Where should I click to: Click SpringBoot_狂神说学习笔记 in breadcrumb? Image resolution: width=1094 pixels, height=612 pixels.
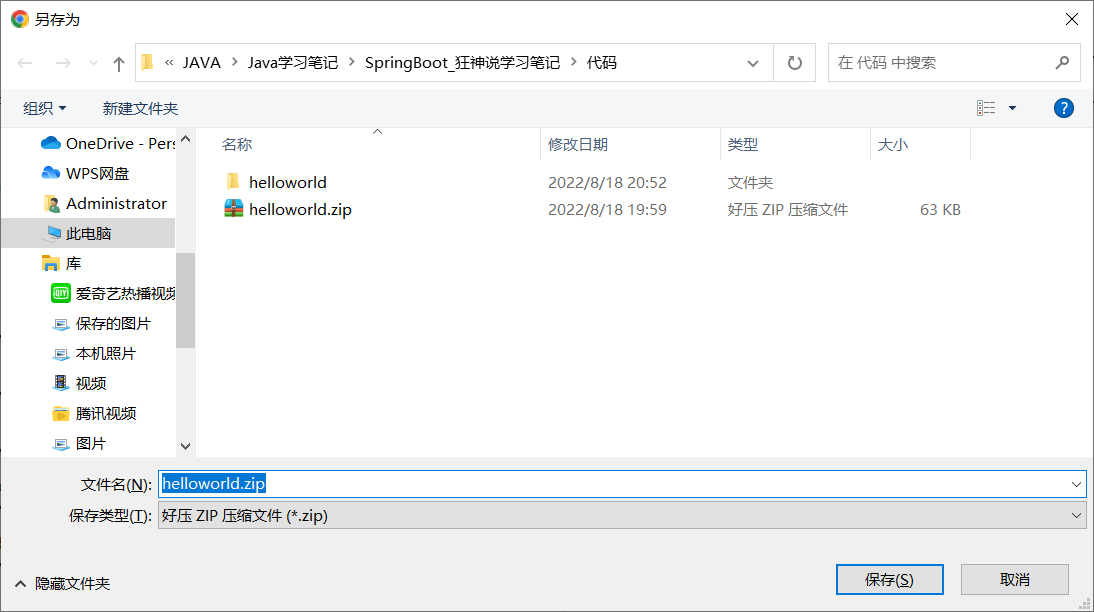pyautogui.click(x=462, y=63)
